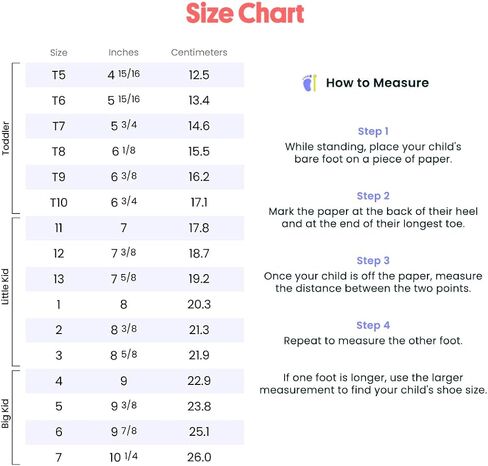Select the Step 1 heading

coord(373,131)
